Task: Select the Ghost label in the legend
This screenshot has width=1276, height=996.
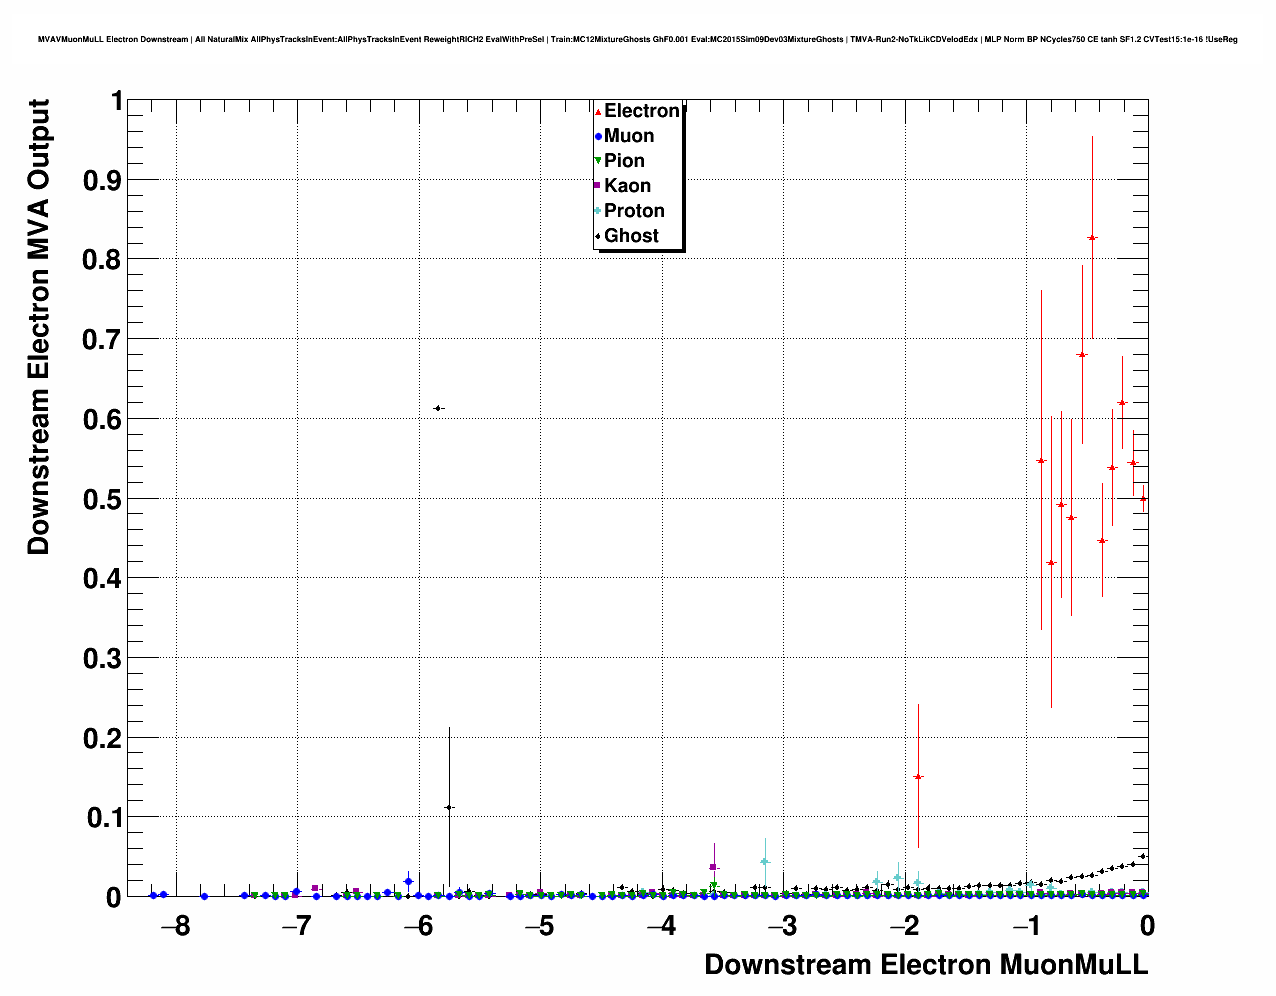Action: coord(631,236)
